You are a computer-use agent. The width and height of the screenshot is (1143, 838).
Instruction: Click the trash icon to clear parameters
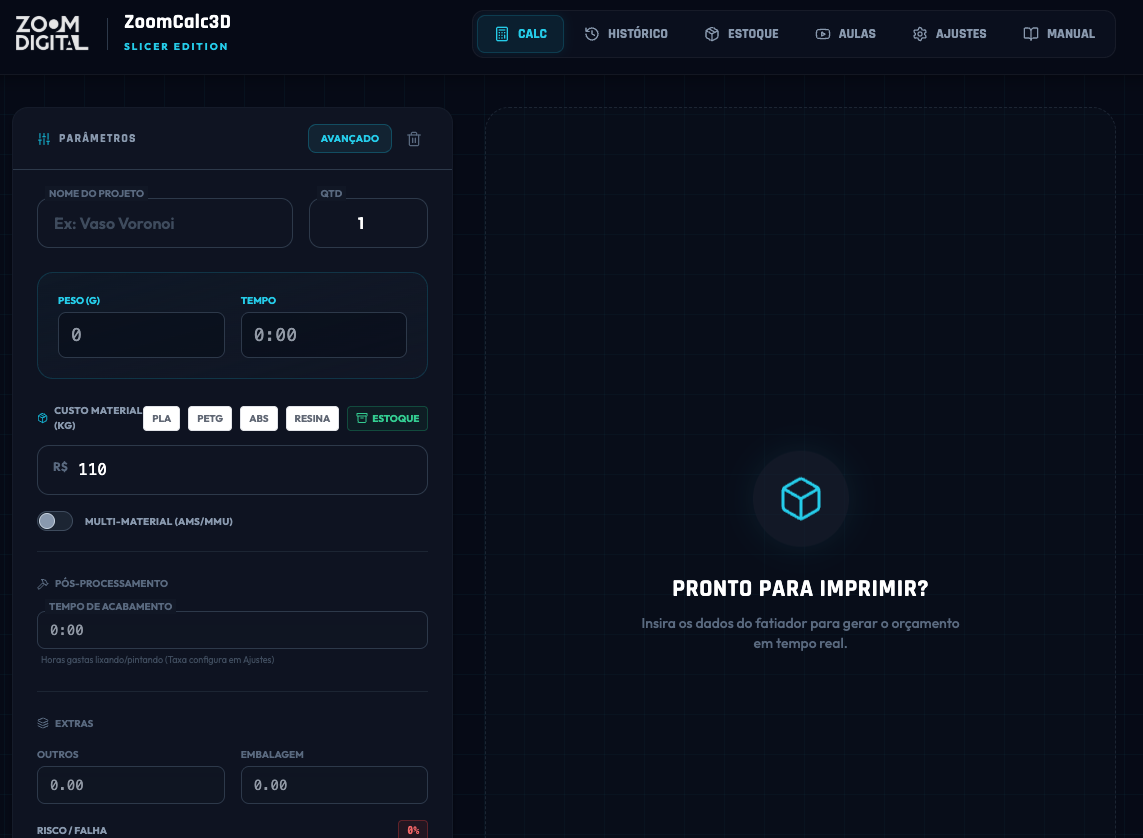pyautogui.click(x=414, y=139)
